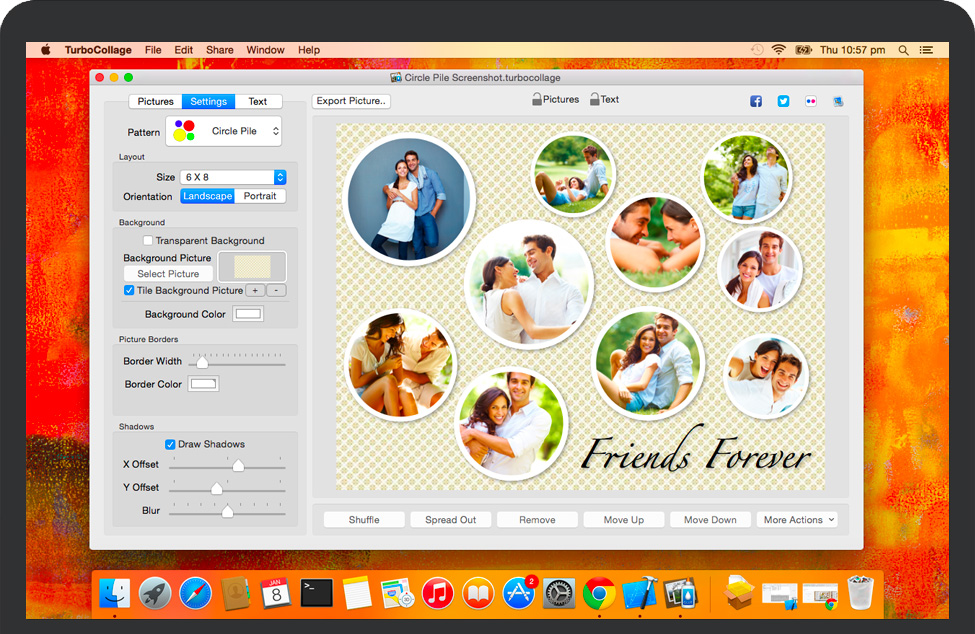Click the set-as-desktop-picture icon

[x=837, y=101]
